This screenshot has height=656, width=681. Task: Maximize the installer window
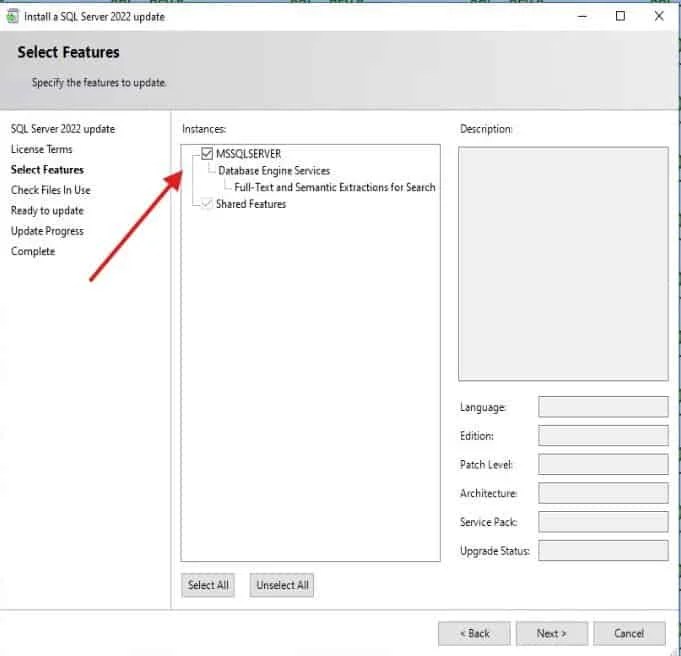621,17
